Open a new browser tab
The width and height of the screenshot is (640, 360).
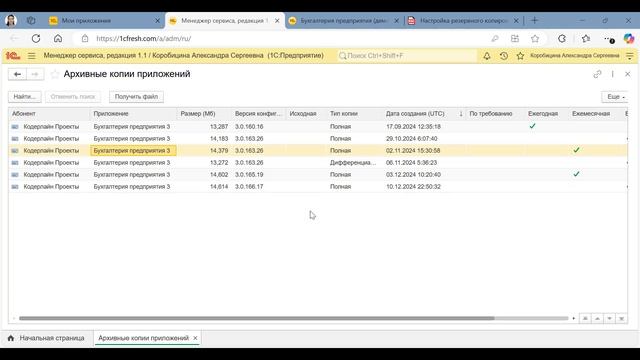535,20
